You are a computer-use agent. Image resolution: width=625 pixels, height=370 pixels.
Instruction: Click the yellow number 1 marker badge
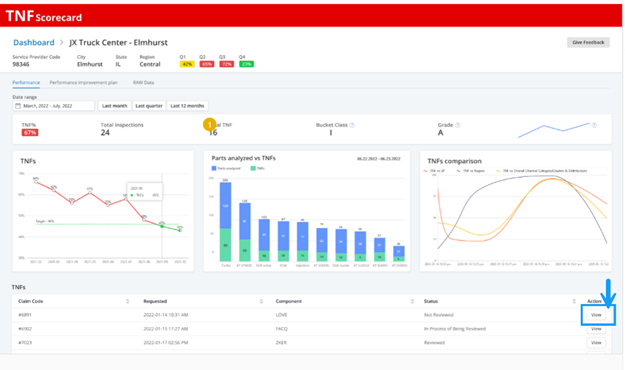(210, 124)
